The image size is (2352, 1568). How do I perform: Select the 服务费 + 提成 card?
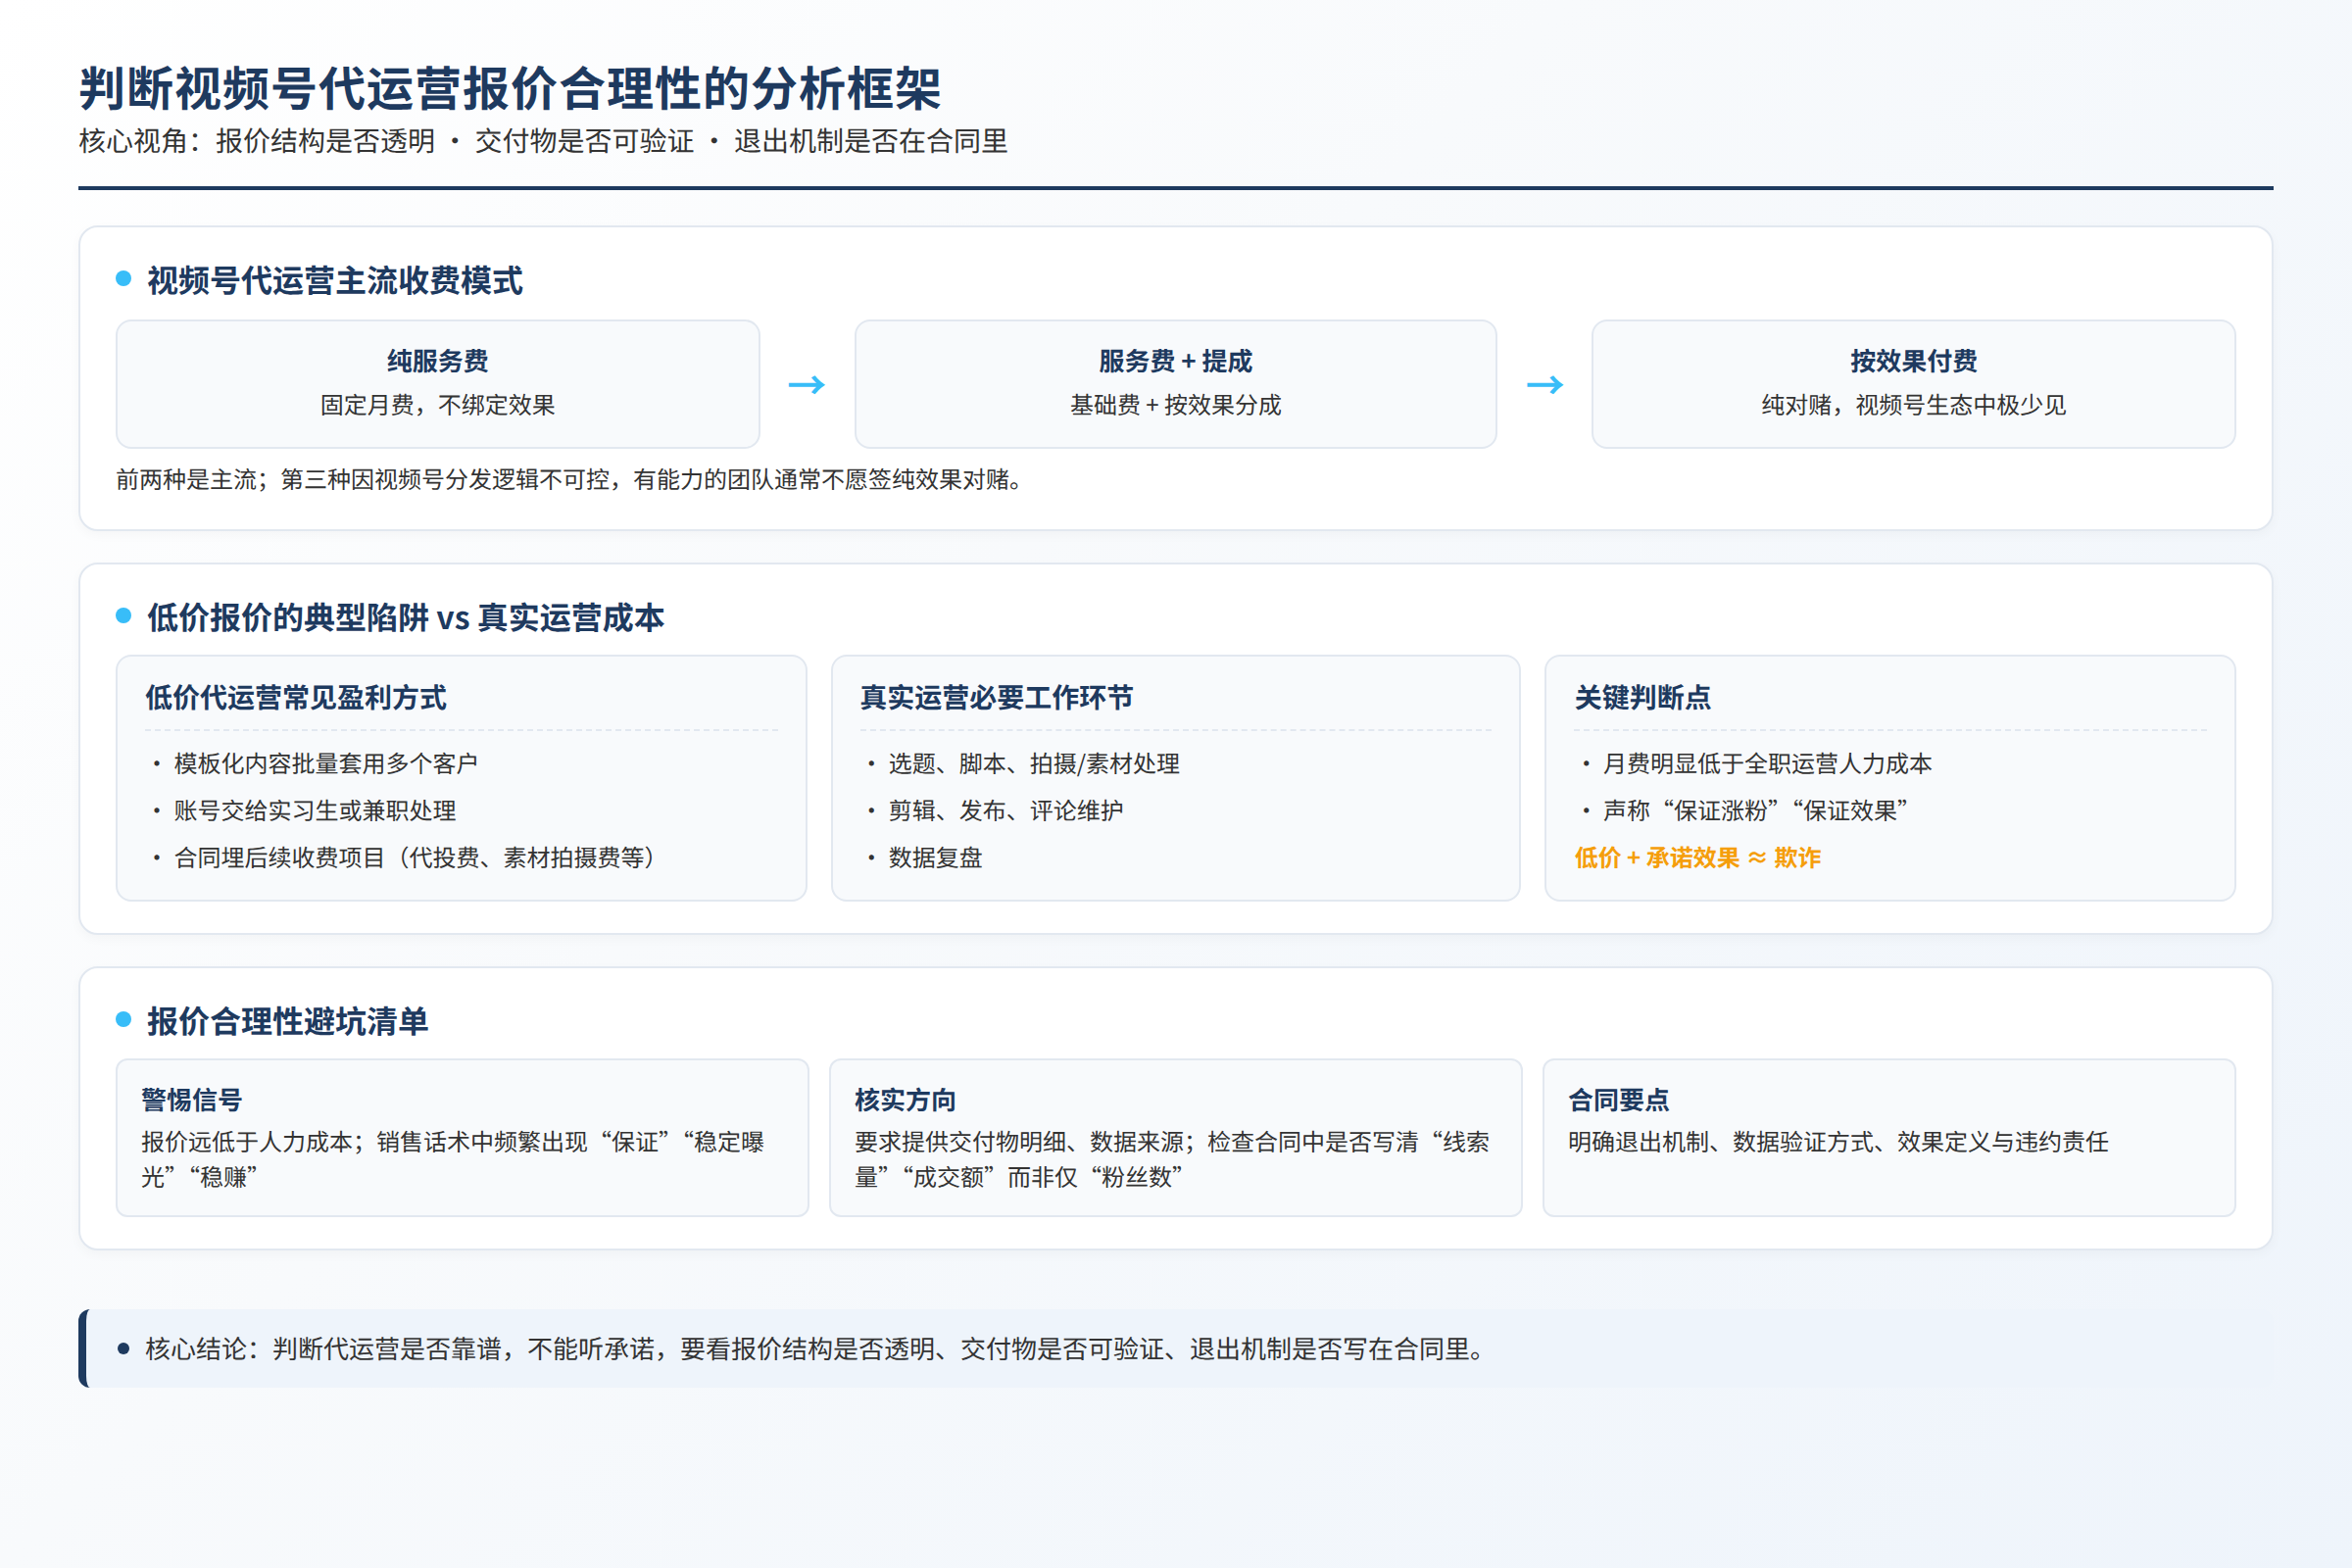pyautogui.click(x=1175, y=384)
